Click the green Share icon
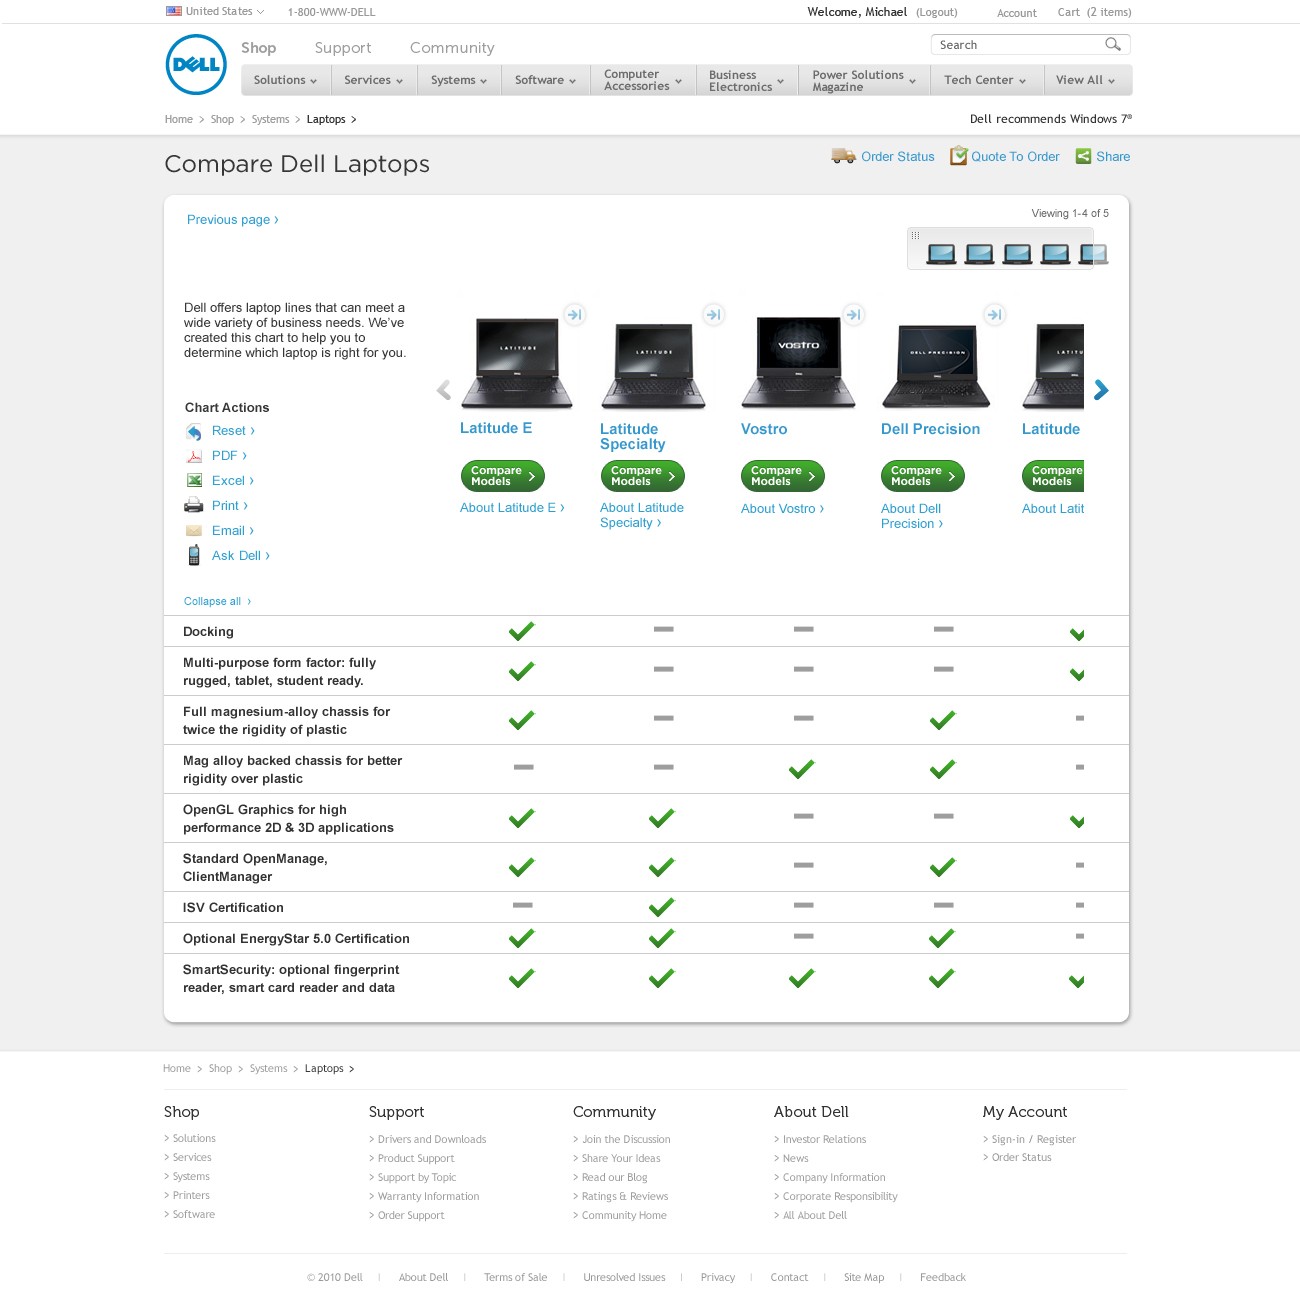Viewport: 1300px width, 1298px height. pyautogui.click(x=1083, y=156)
